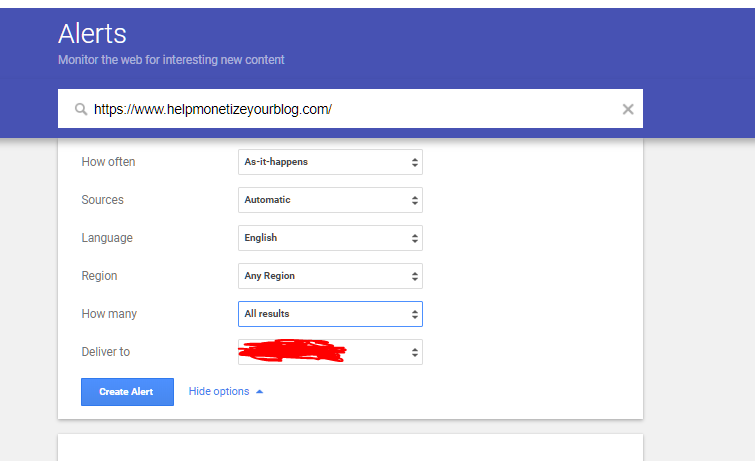Click the Region label
The width and height of the screenshot is (755, 461).
pyautogui.click(x=99, y=276)
